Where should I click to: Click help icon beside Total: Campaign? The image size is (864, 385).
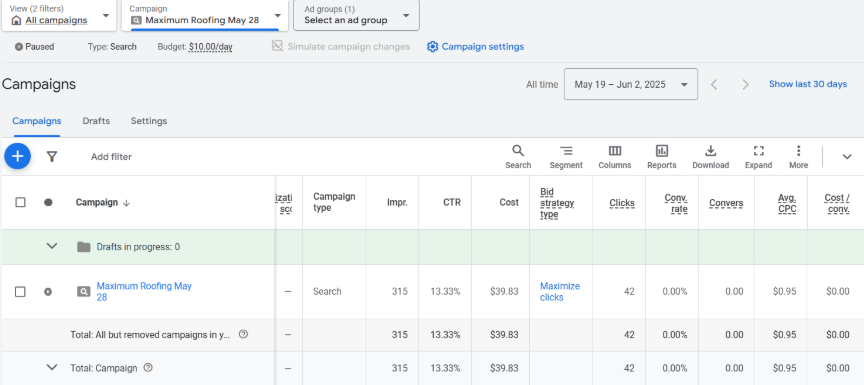(x=148, y=367)
